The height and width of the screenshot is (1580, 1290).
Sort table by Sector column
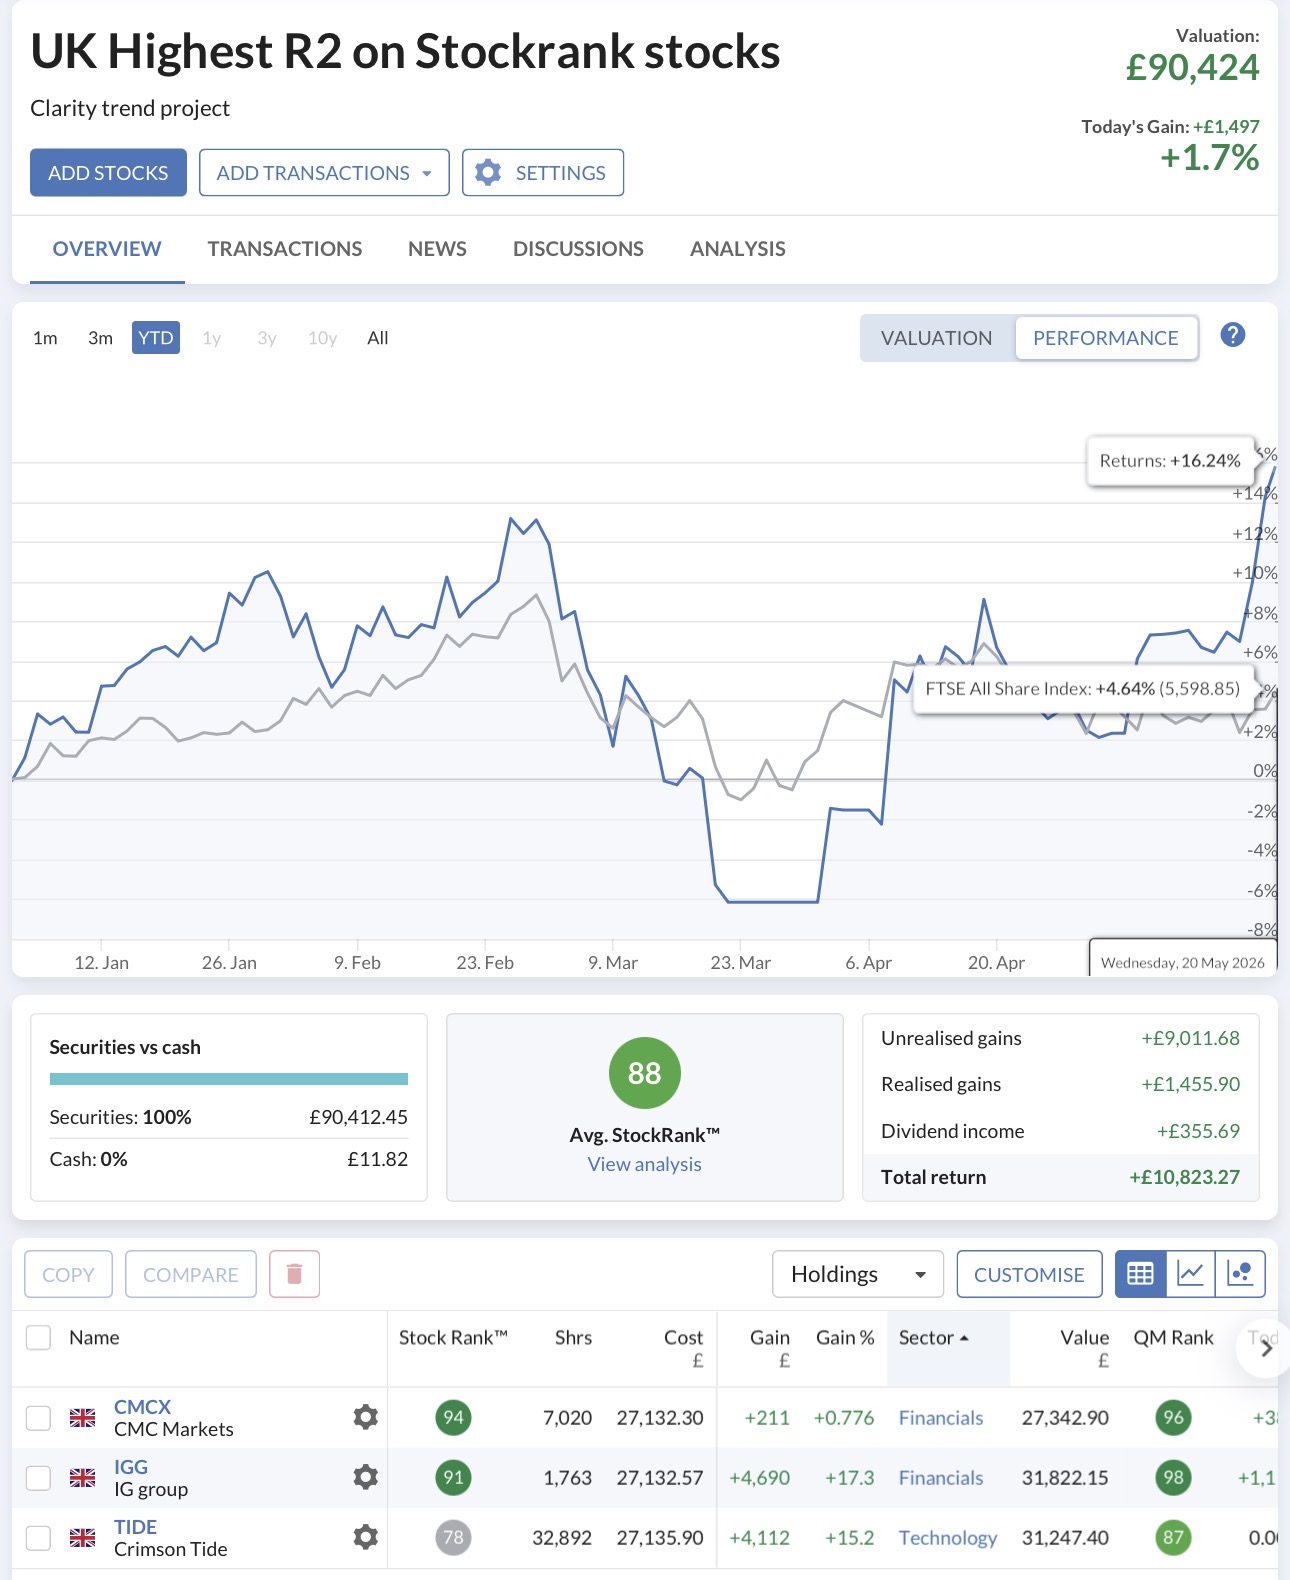934,1338
